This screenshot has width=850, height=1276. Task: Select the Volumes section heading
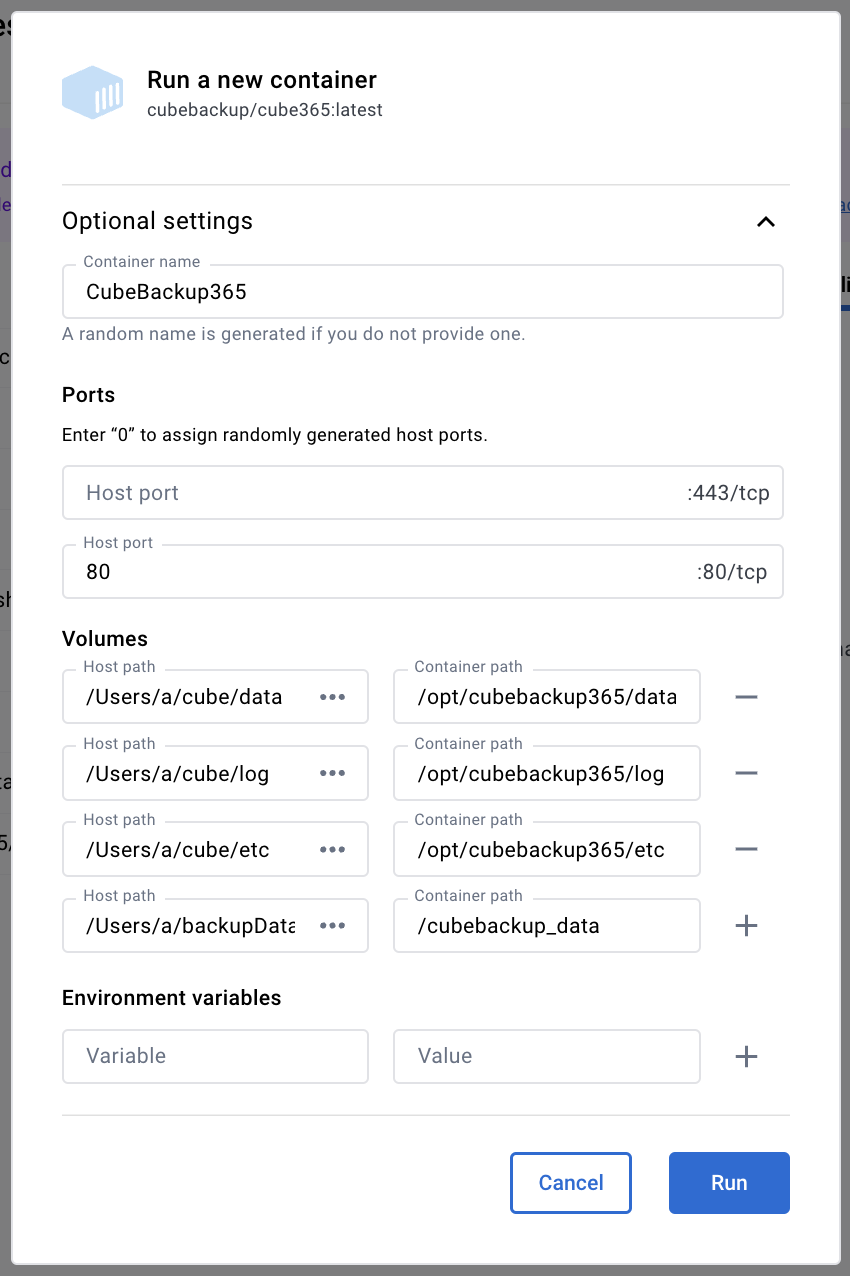pyautogui.click(x=105, y=638)
